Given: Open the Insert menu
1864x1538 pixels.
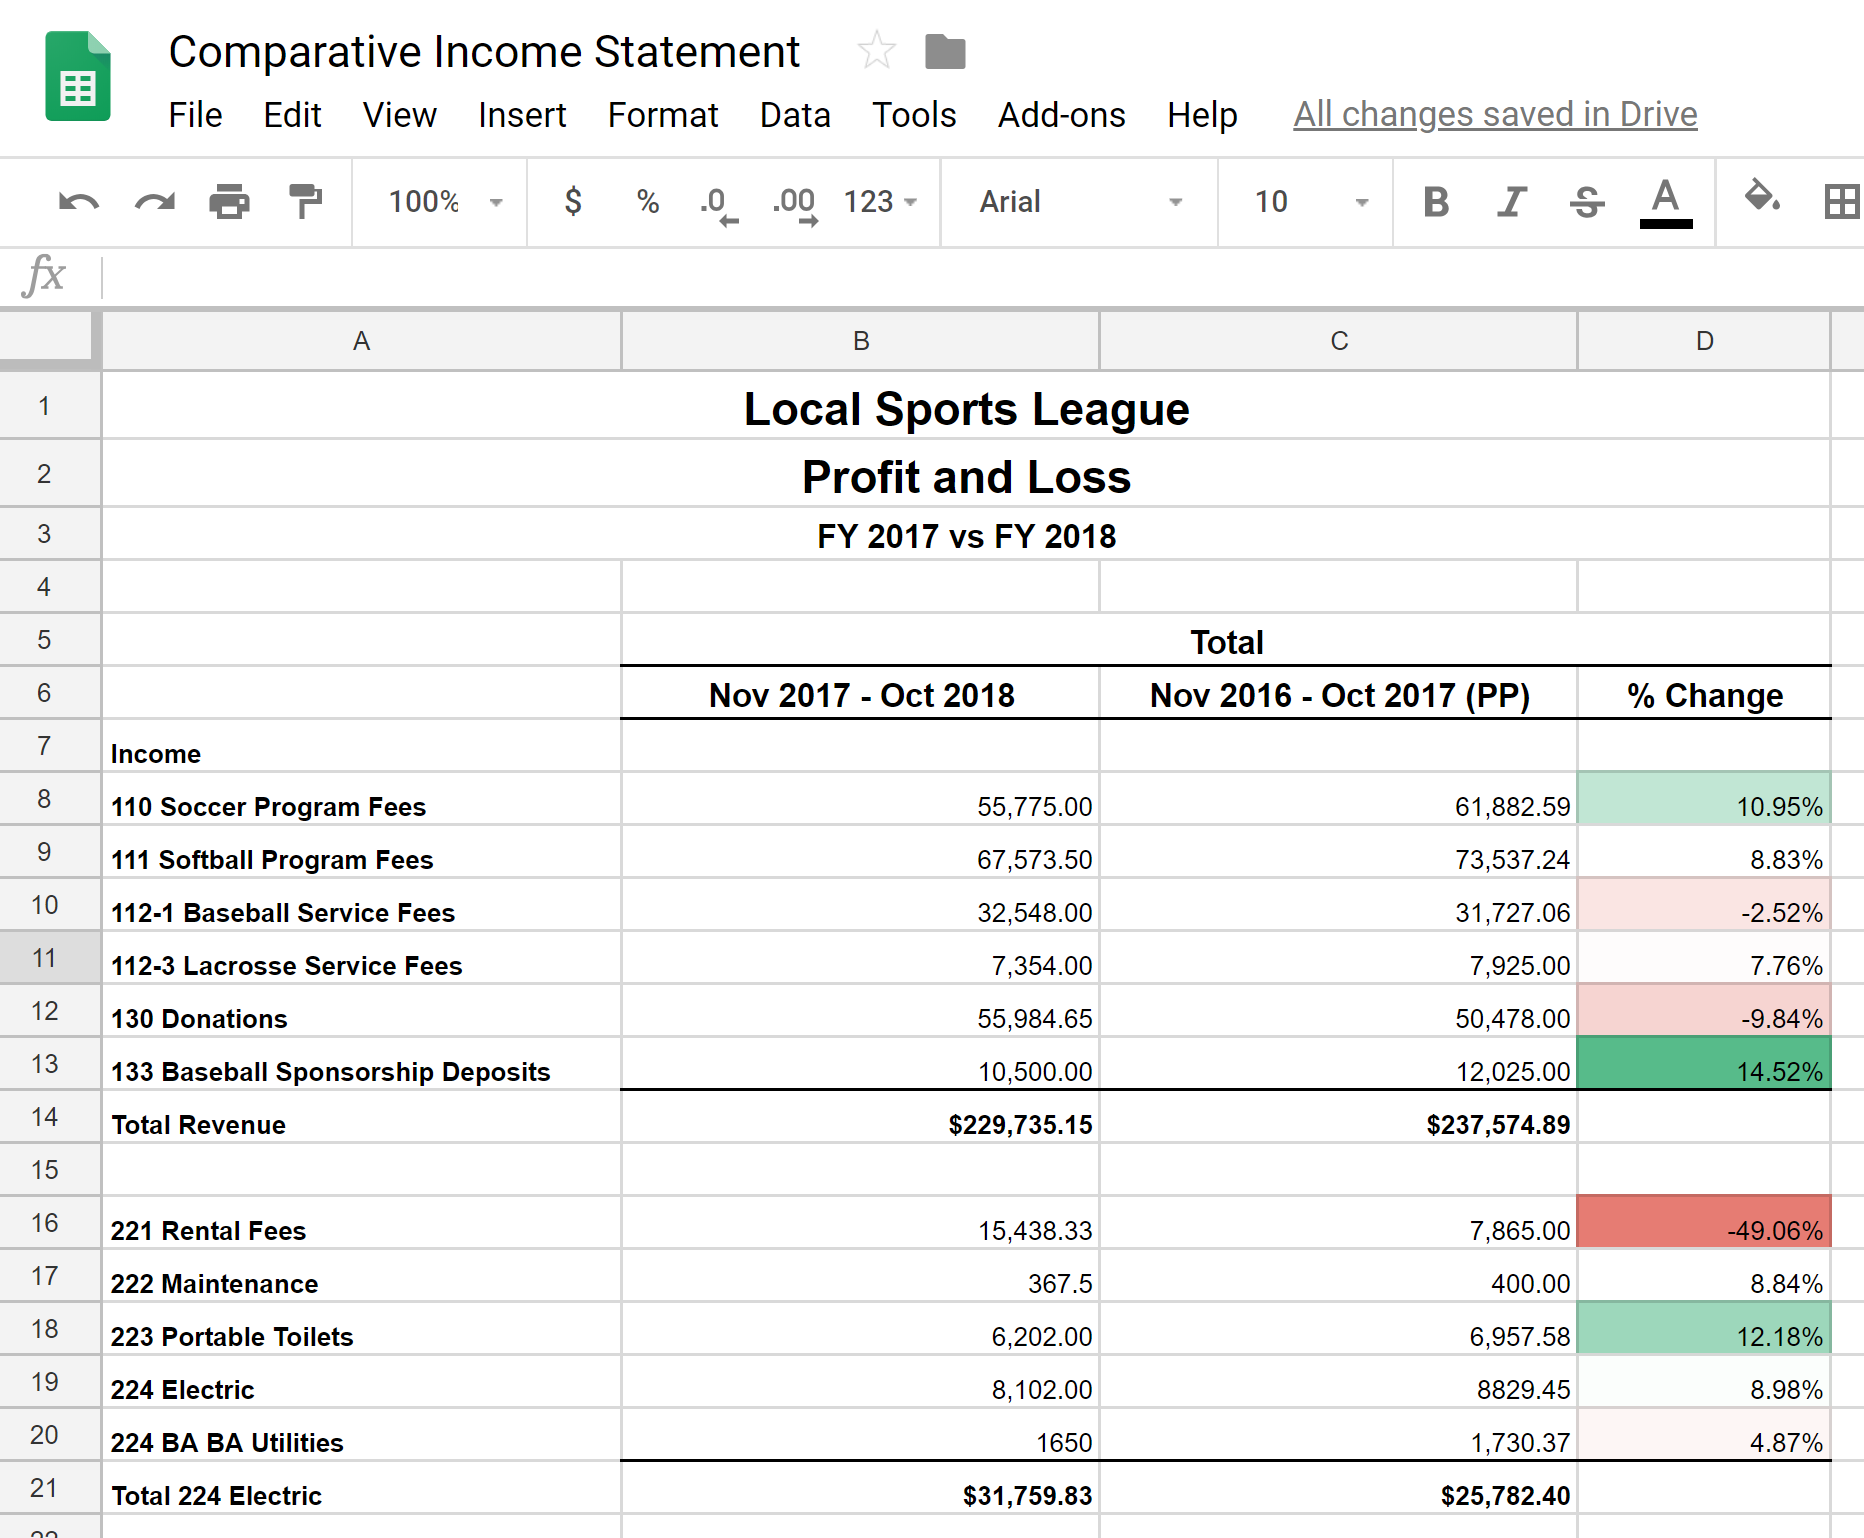Looking at the screenshot, I should [x=522, y=115].
